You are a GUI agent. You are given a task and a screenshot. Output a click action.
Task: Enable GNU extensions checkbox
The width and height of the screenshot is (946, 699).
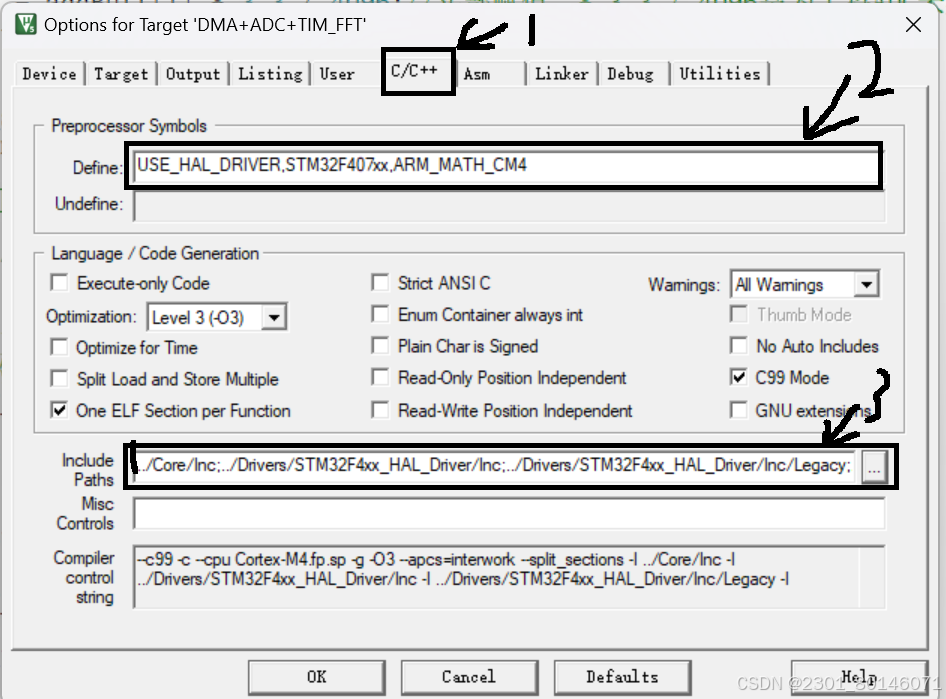(738, 410)
